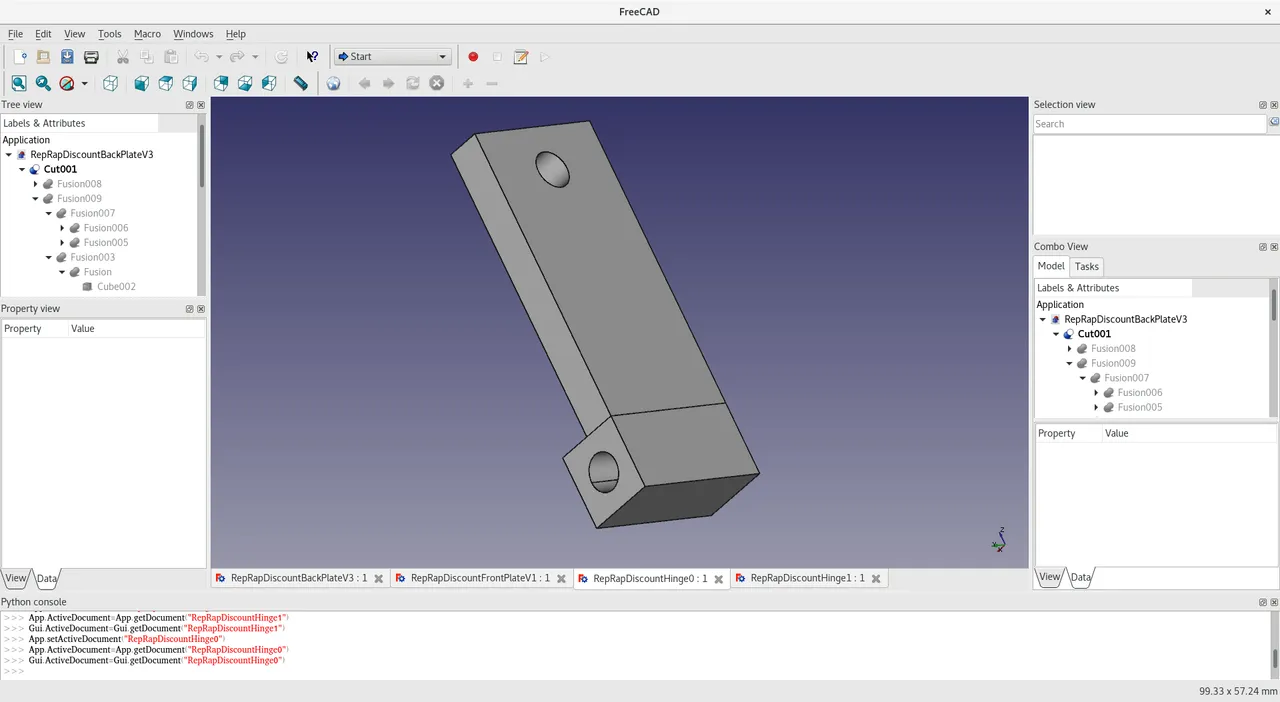The image size is (1280, 702).
Task: Switch to Right view cube icon
Action: [189, 84]
